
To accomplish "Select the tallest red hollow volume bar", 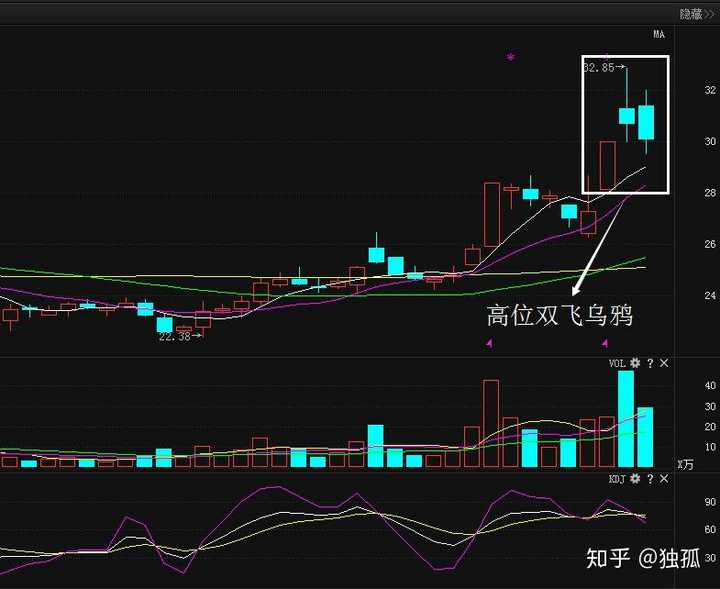I will [x=491, y=423].
